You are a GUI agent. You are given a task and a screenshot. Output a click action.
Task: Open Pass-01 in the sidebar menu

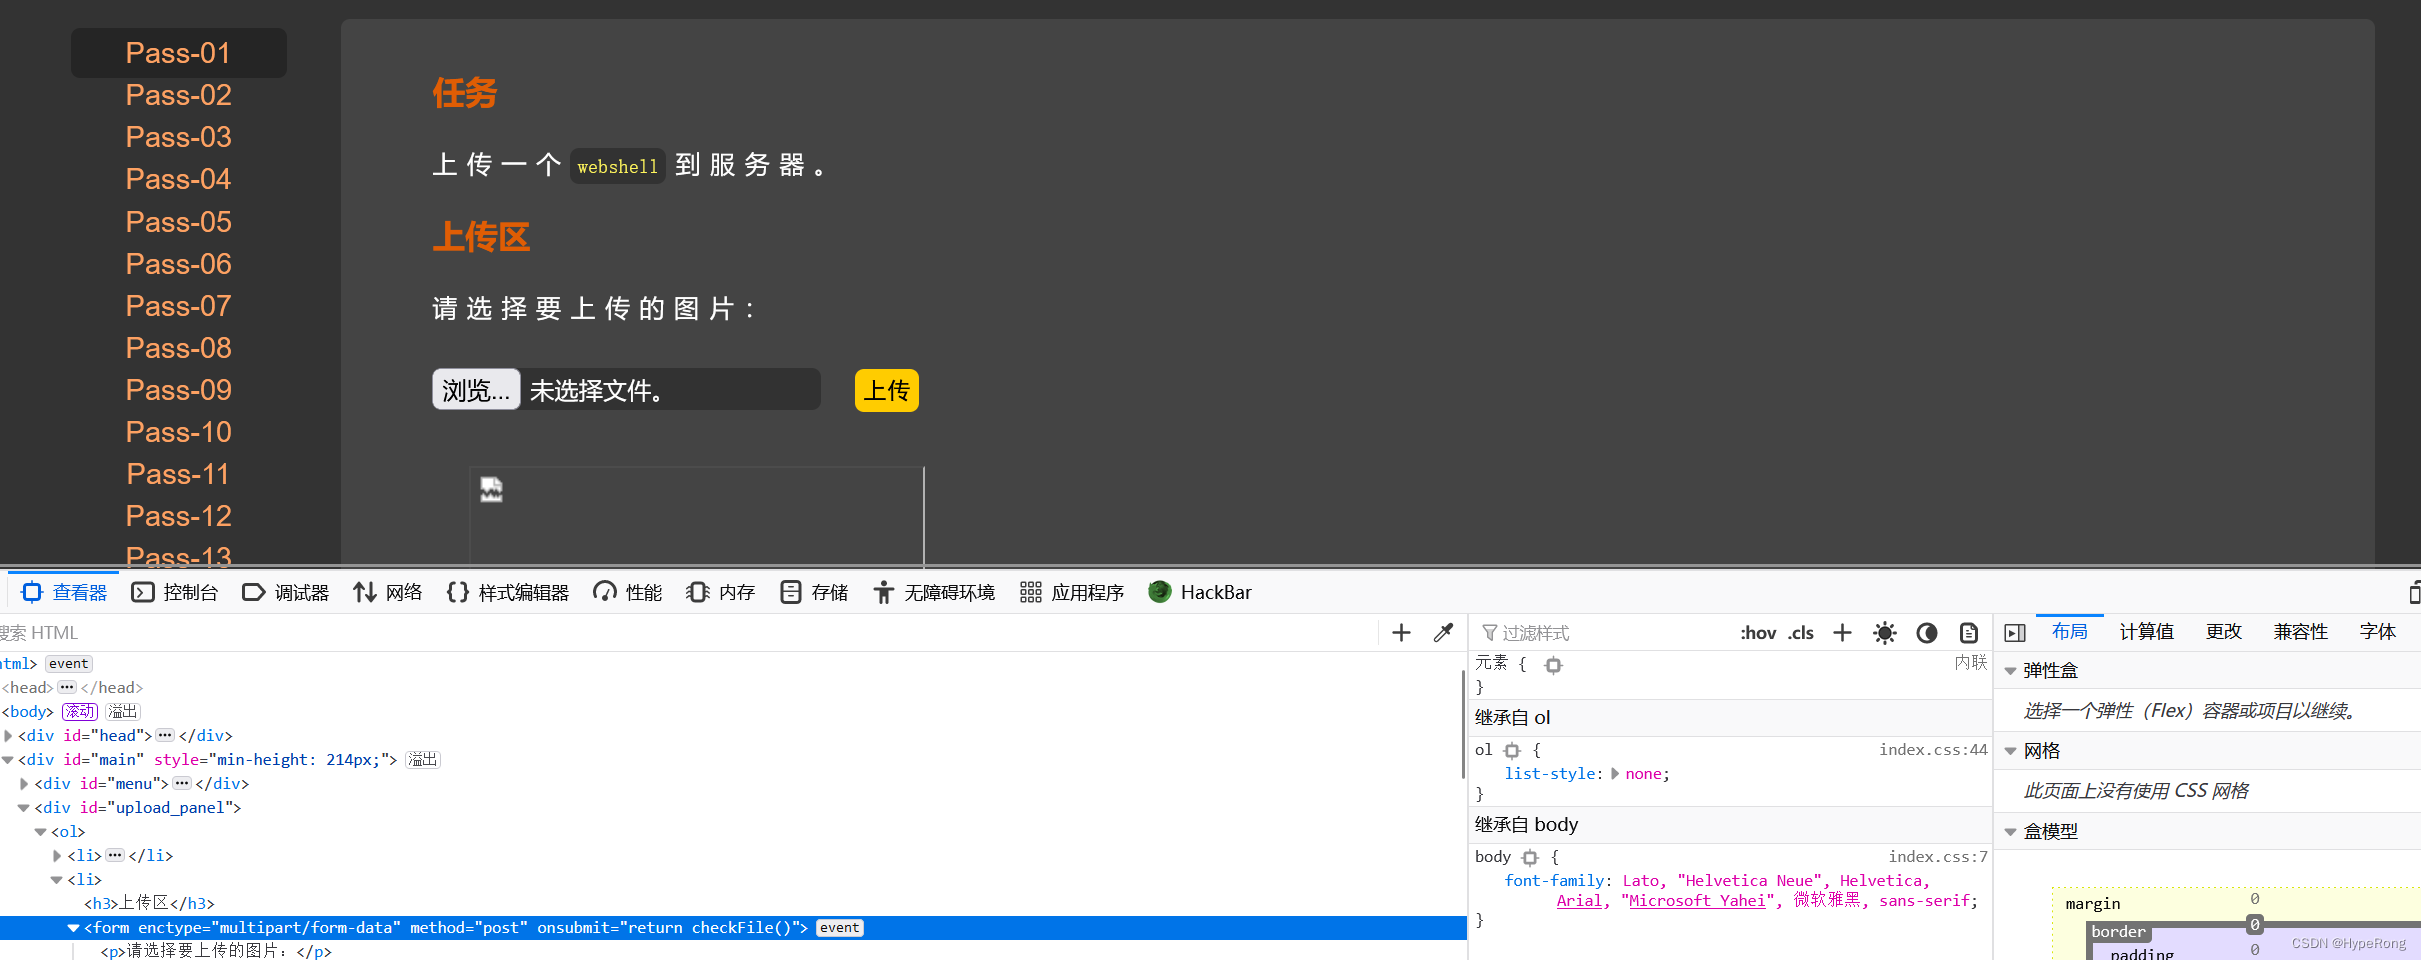178,53
